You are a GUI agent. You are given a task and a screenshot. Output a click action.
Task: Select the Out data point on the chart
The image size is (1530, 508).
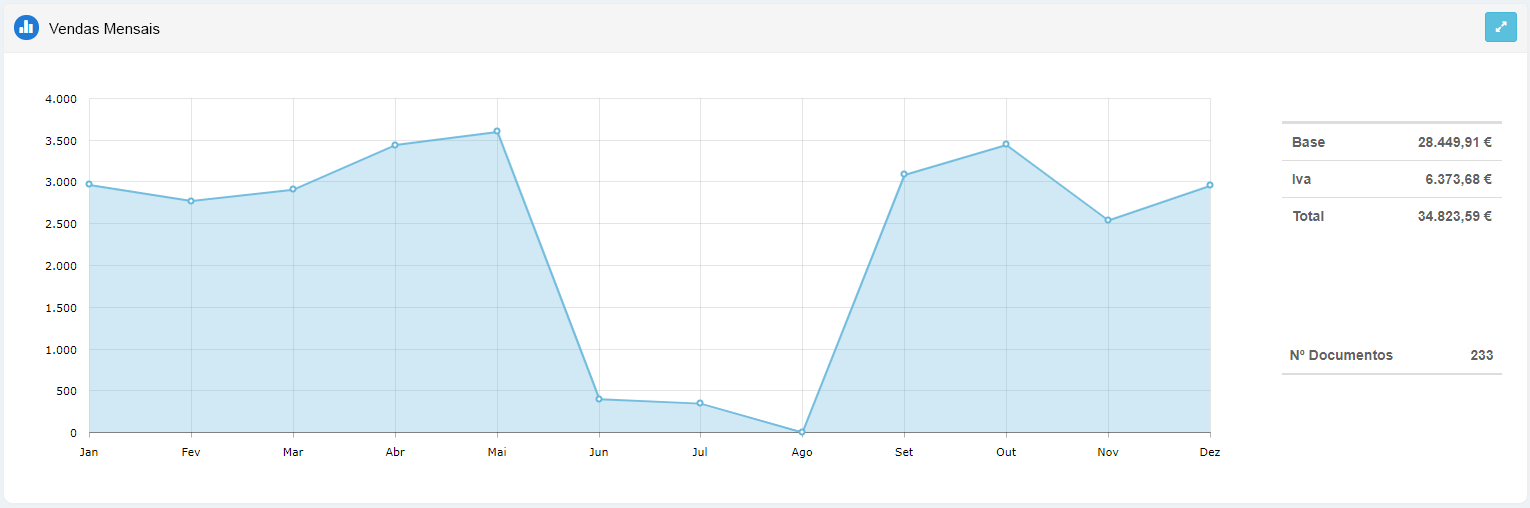click(x=1006, y=144)
